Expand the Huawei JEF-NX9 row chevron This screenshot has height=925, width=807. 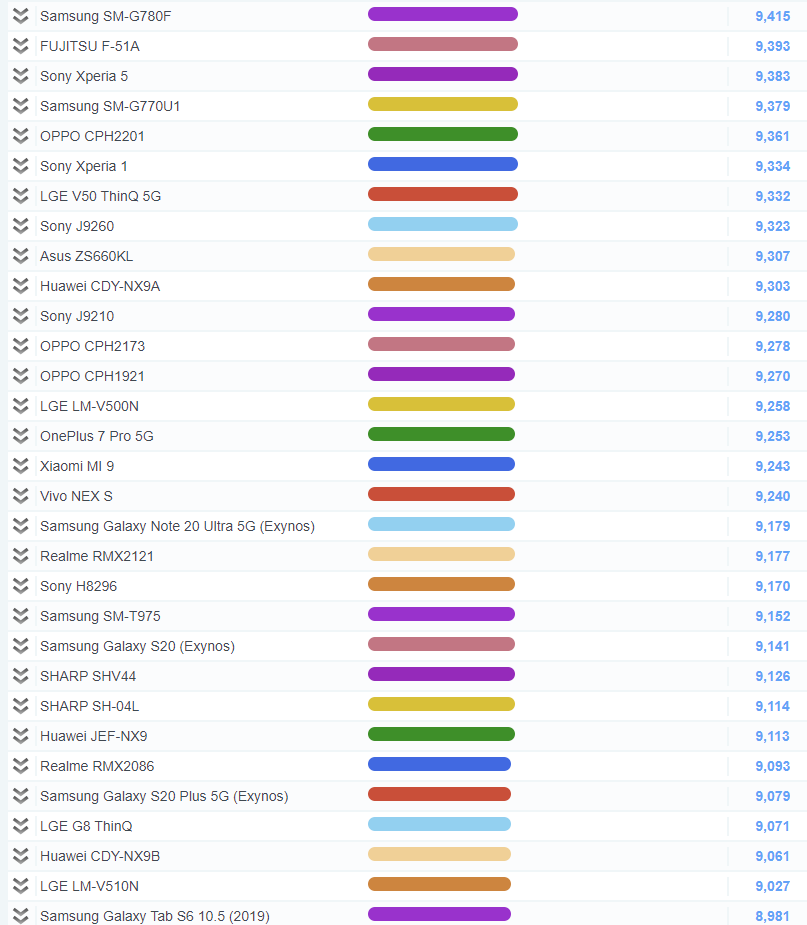pos(21,736)
